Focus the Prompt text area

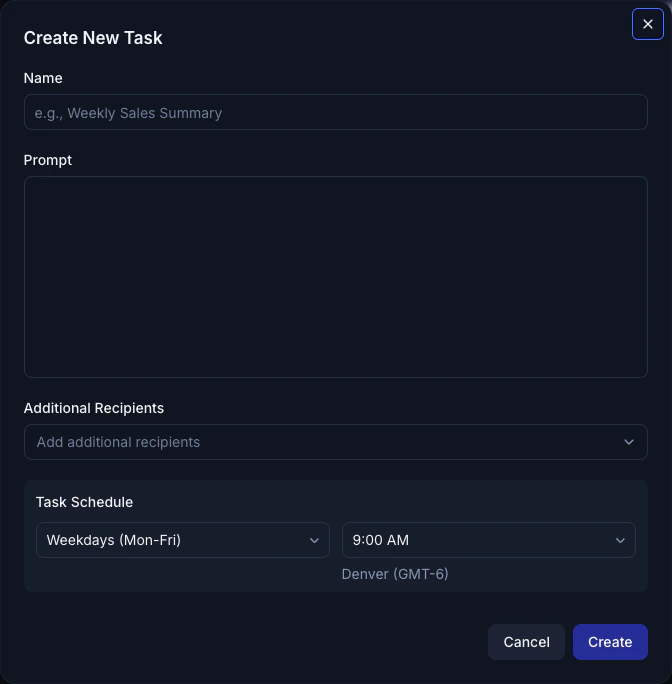coord(336,277)
